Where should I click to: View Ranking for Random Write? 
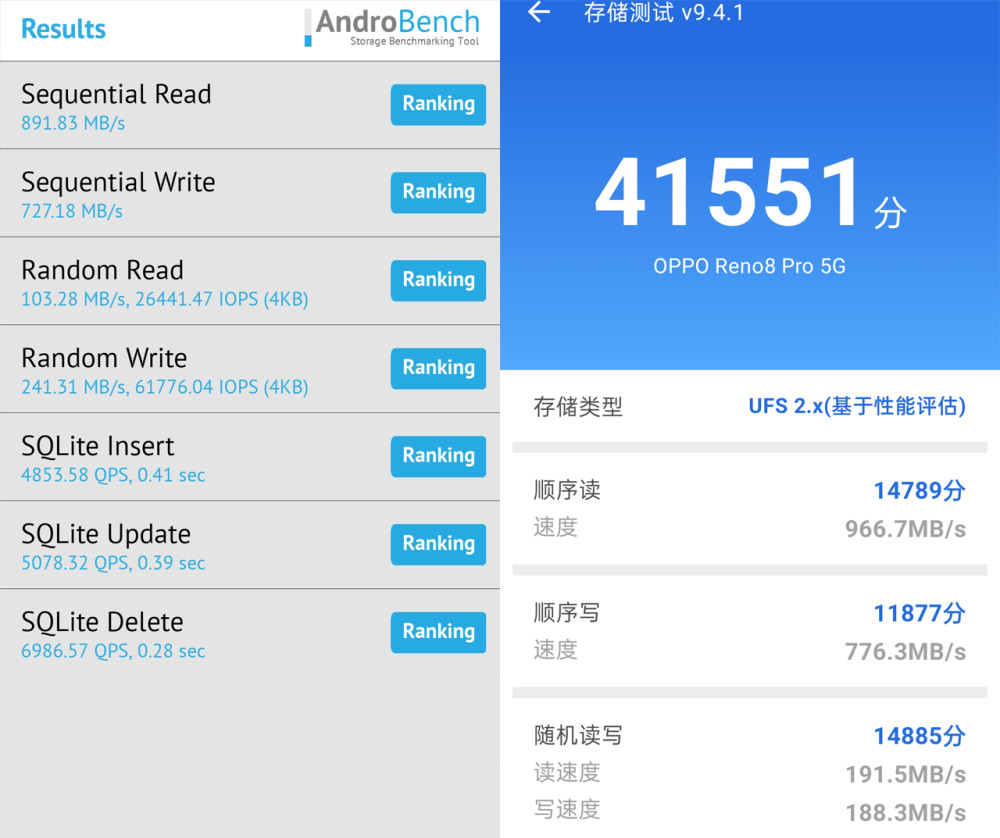438,368
